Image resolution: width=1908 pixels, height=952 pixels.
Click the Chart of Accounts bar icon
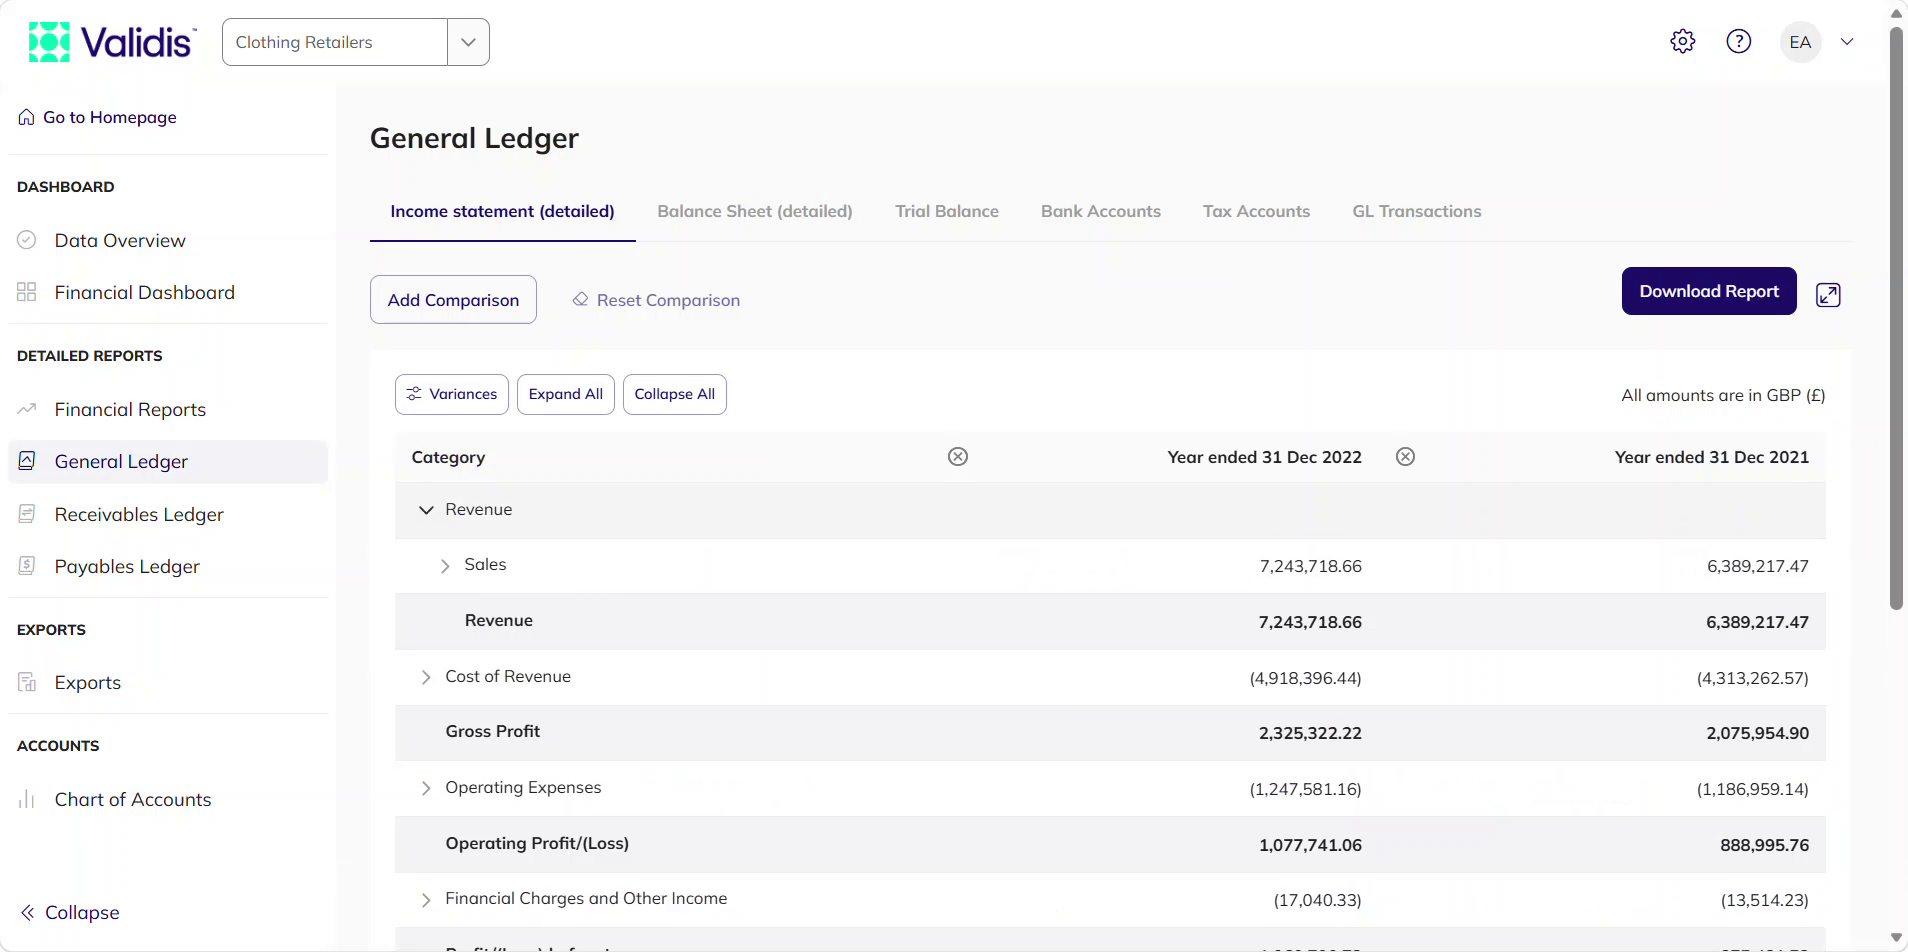tap(27, 799)
